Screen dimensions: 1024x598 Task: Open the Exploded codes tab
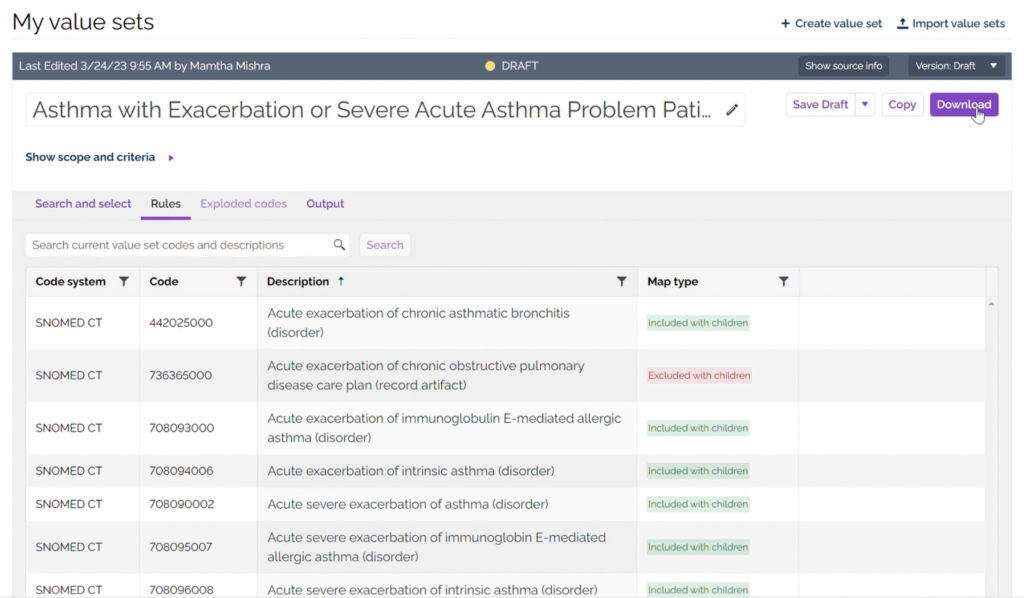(243, 204)
